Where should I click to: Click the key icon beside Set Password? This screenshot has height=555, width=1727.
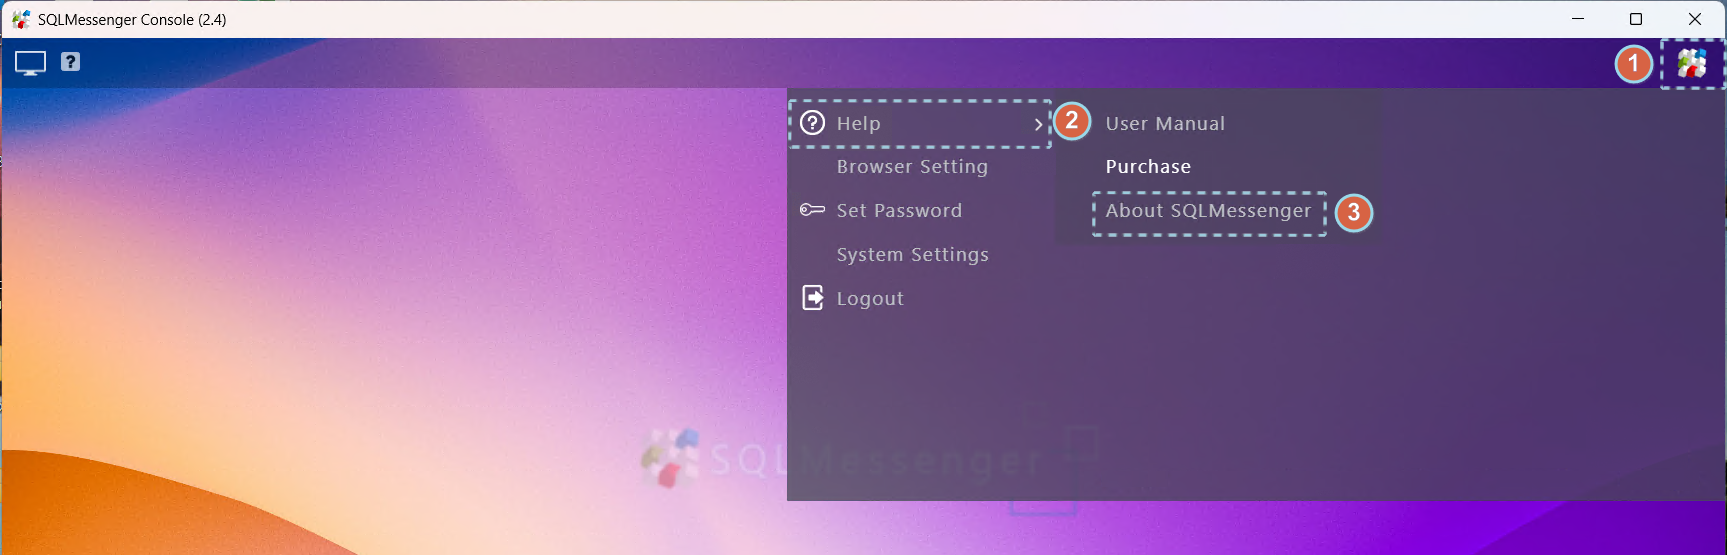812,210
